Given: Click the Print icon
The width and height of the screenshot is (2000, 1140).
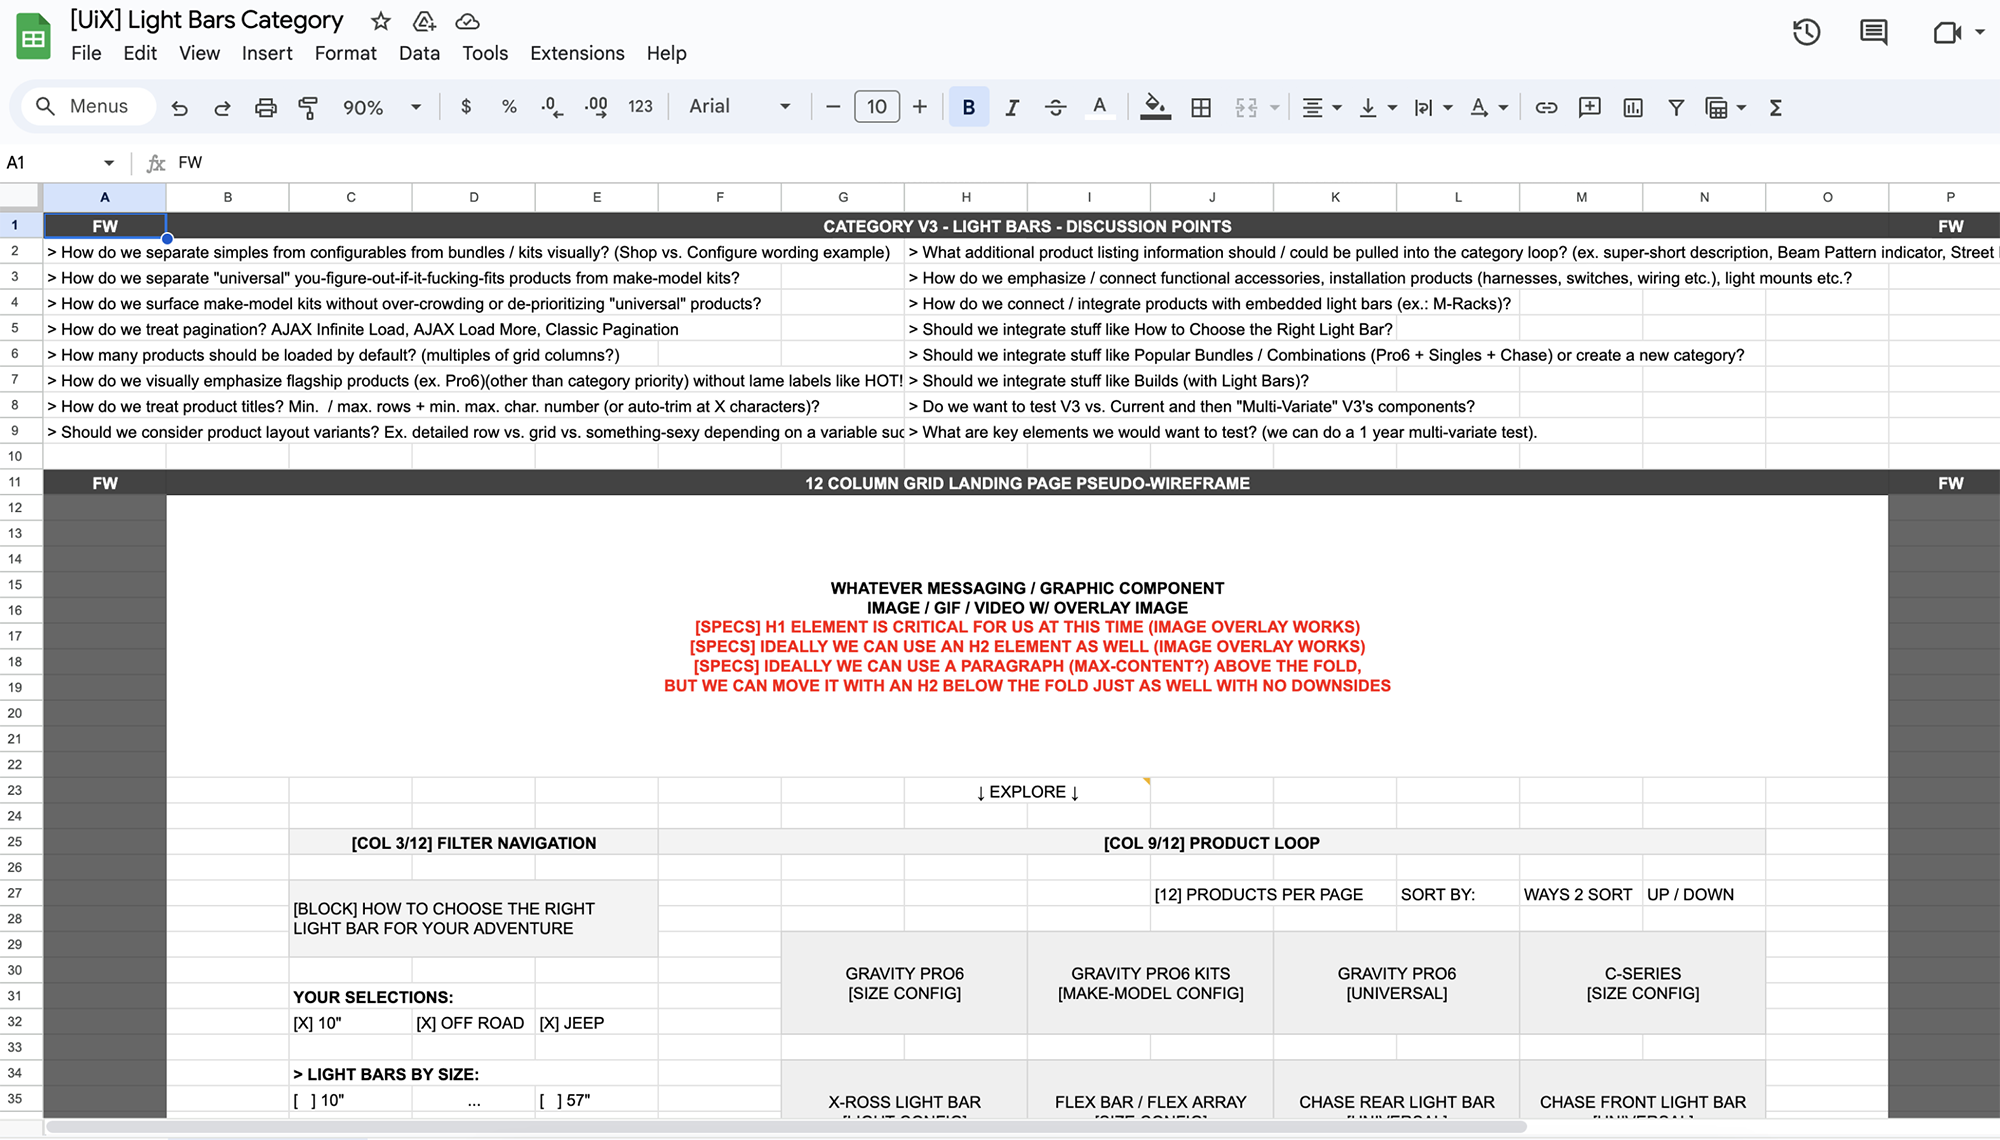Looking at the screenshot, I should (x=265, y=107).
